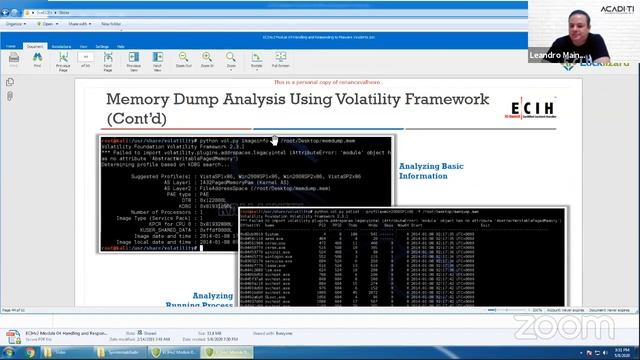Click the Open button in Explorer
The height and width of the screenshot is (360, 640).
point(48,24)
